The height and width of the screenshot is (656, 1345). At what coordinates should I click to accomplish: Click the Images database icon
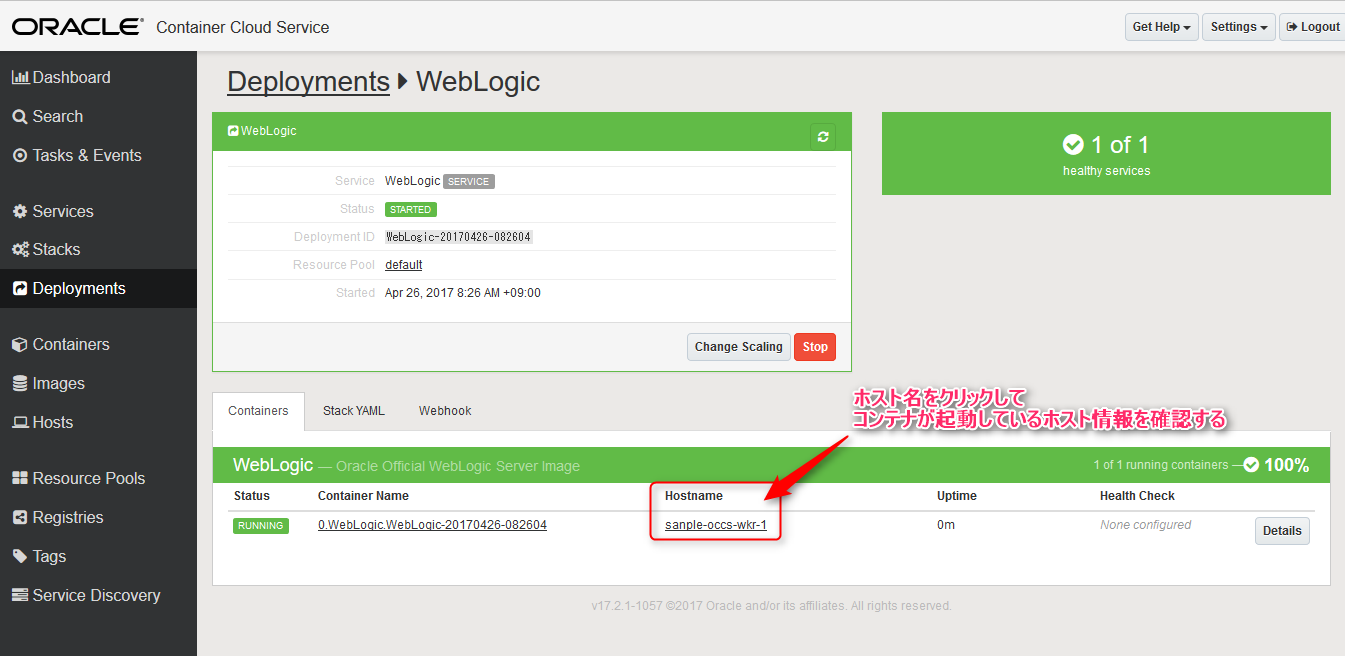20,383
